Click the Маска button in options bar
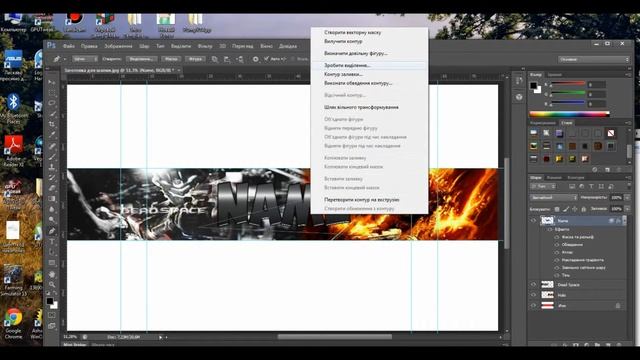This screenshot has height=360, width=640. (171, 59)
